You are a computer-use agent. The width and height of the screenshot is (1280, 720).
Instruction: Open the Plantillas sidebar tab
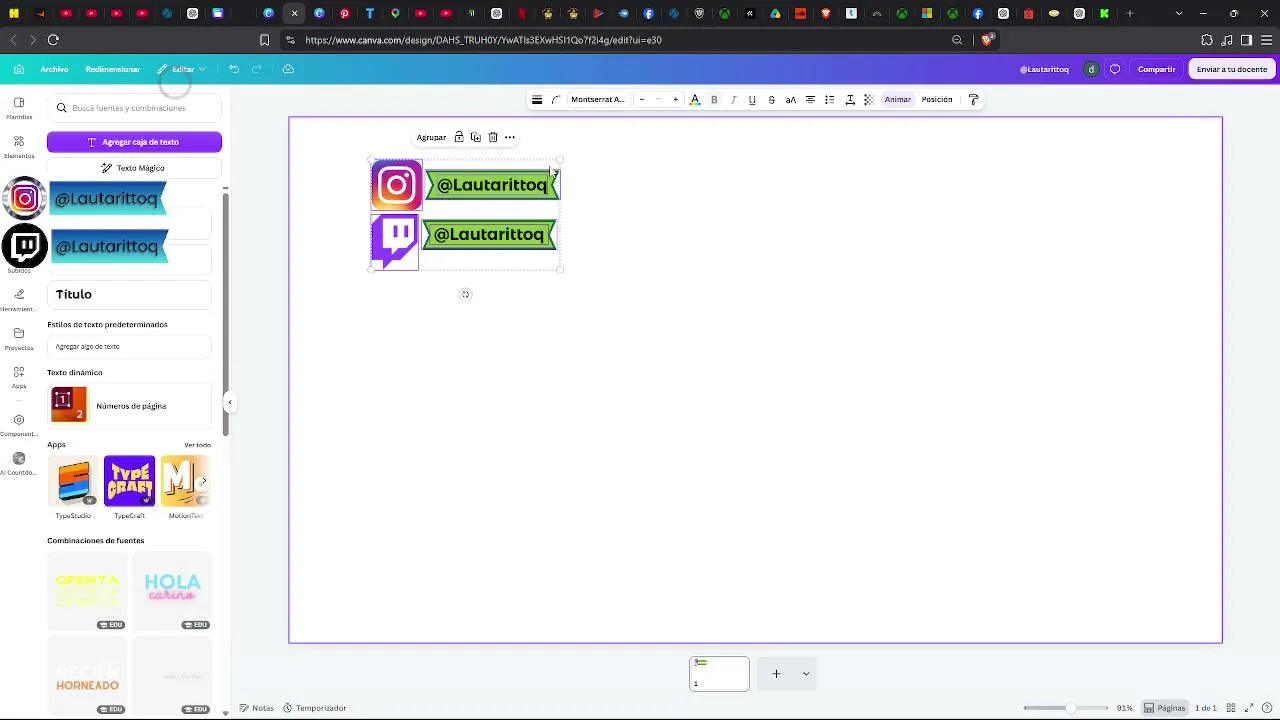pos(19,108)
